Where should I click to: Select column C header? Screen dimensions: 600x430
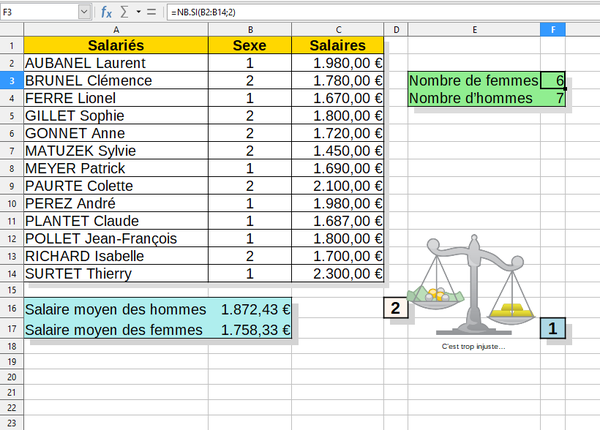(x=338, y=30)
